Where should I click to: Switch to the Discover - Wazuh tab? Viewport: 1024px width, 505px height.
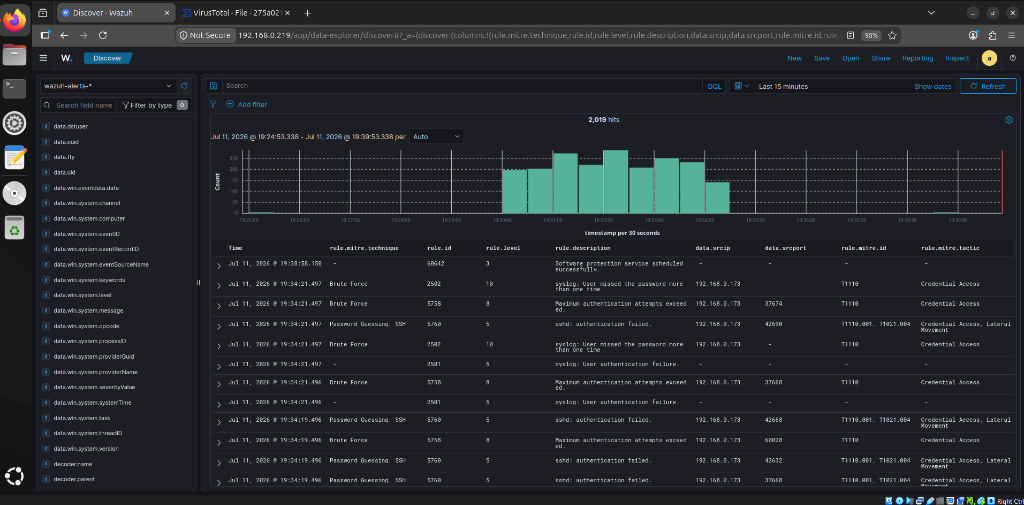[117, 13]
